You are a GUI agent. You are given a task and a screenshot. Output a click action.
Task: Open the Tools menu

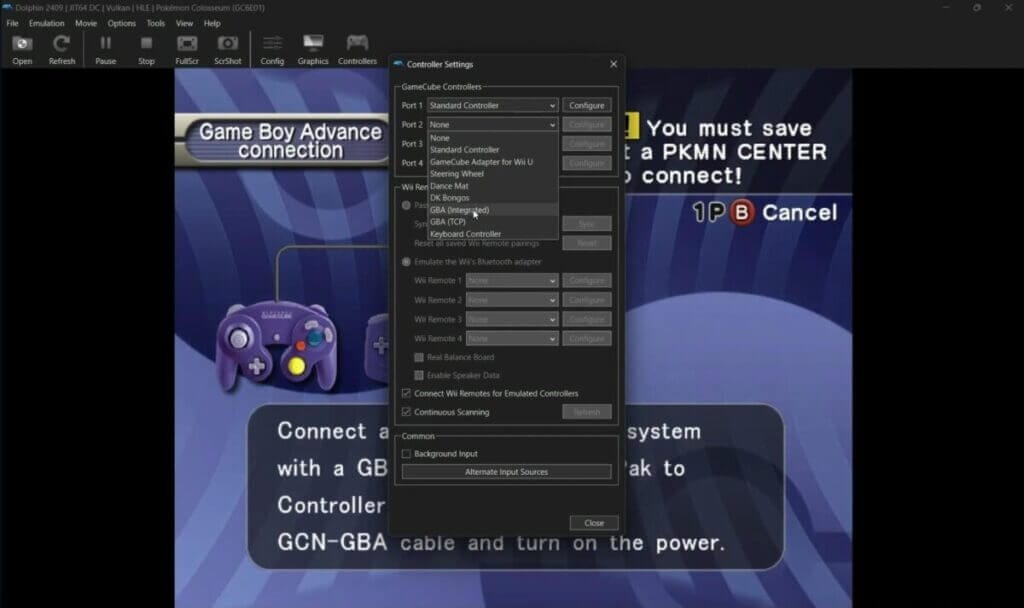click(x=156, y=23)
